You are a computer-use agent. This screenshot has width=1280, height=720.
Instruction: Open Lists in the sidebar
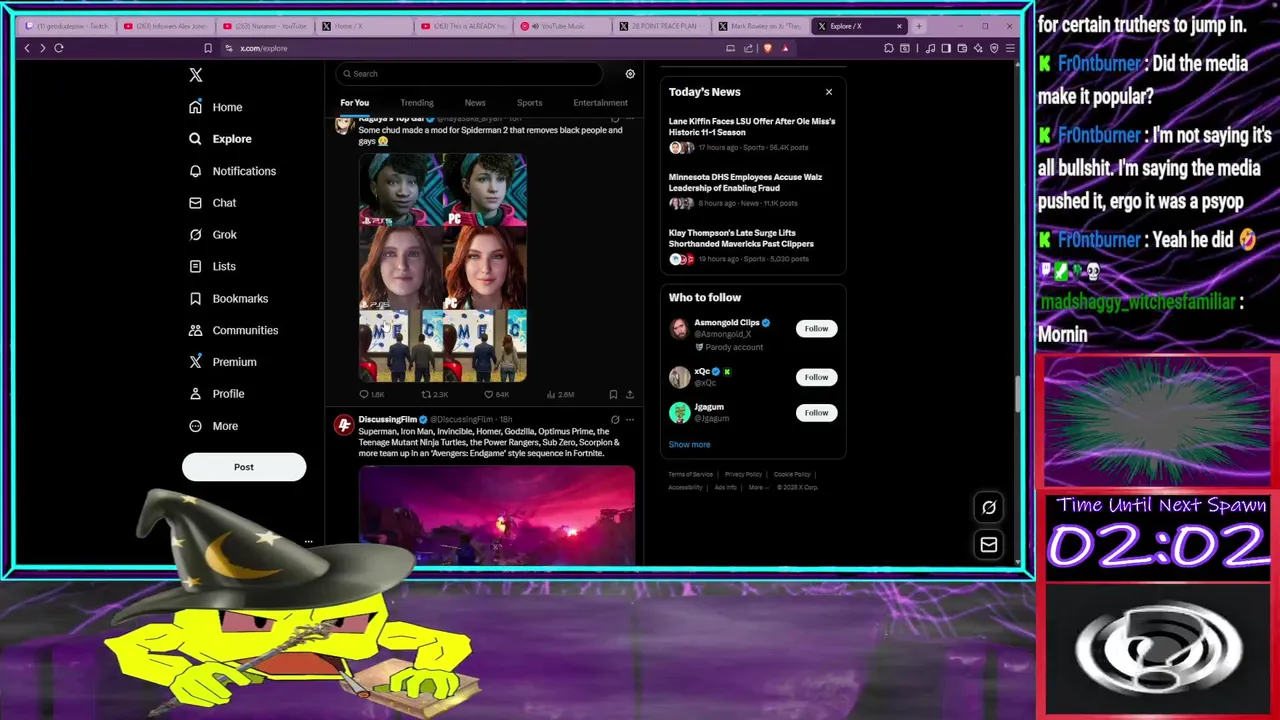click(x=212, y=267)
